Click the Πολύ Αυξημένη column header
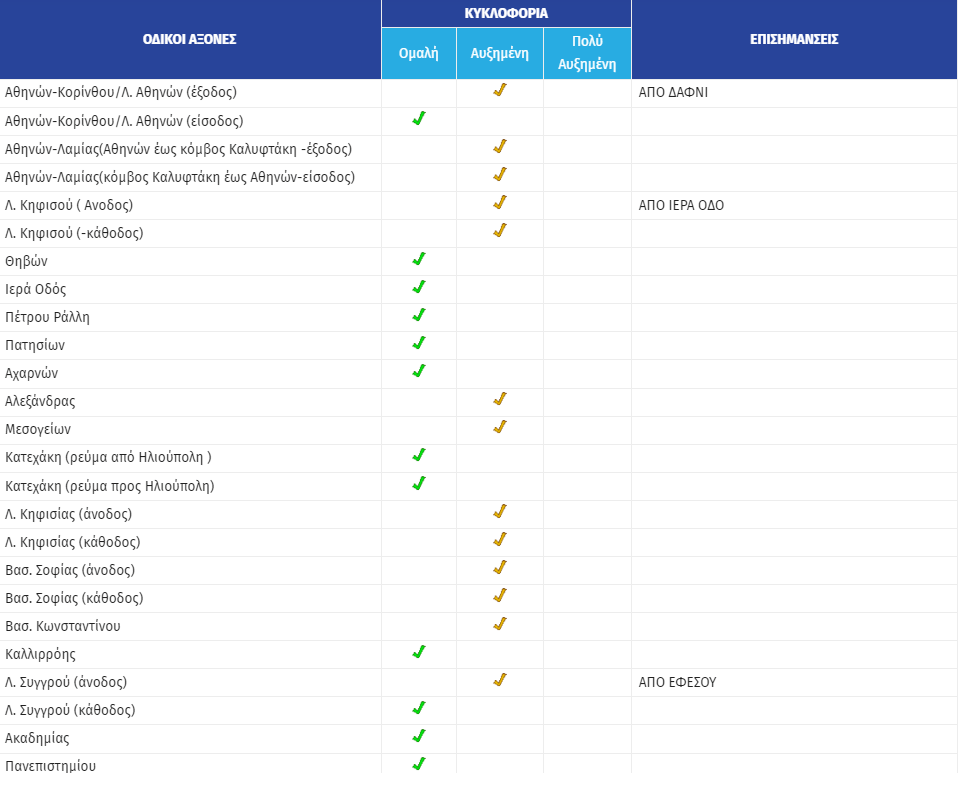Viewport: 958px width, 785px height. [x=587, y=53]
